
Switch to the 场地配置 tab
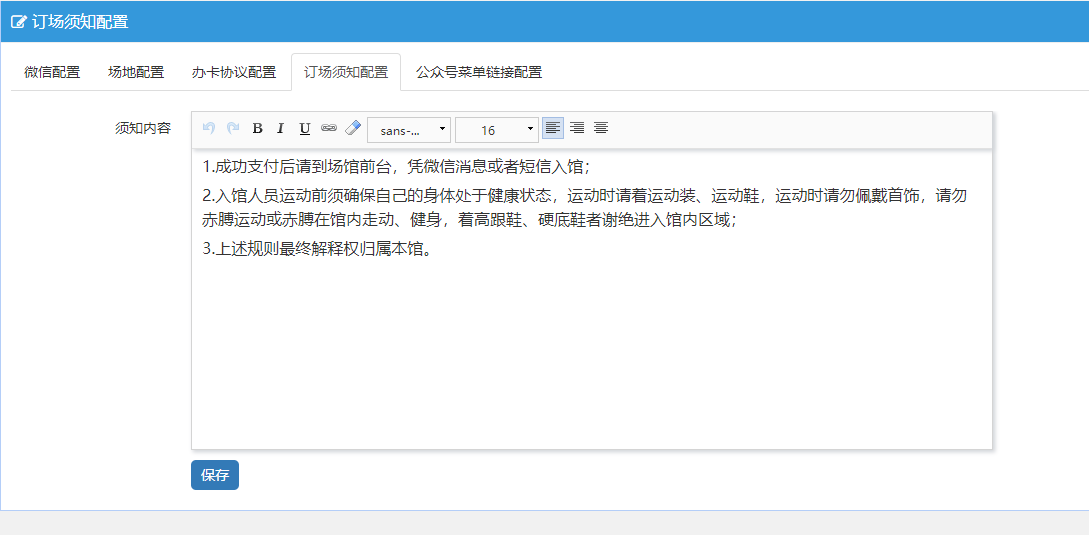pyautogui.click(x=136, y=72)
